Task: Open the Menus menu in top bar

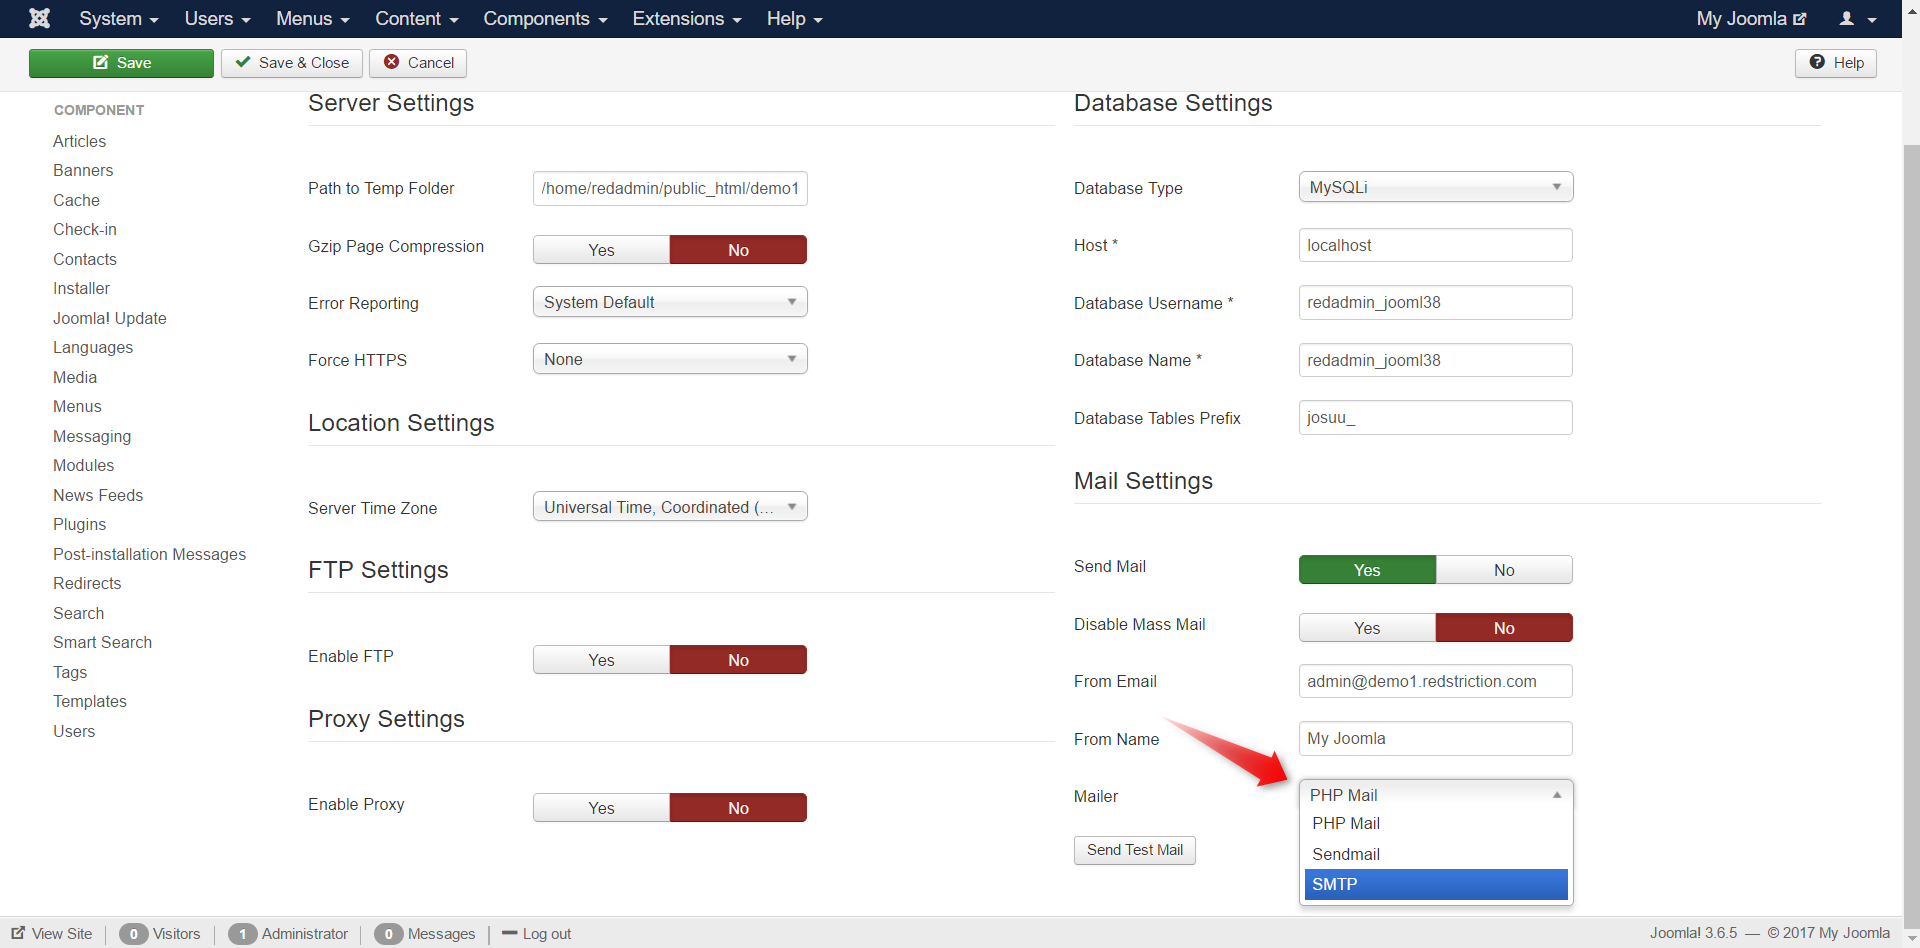Action: (312, 19)
